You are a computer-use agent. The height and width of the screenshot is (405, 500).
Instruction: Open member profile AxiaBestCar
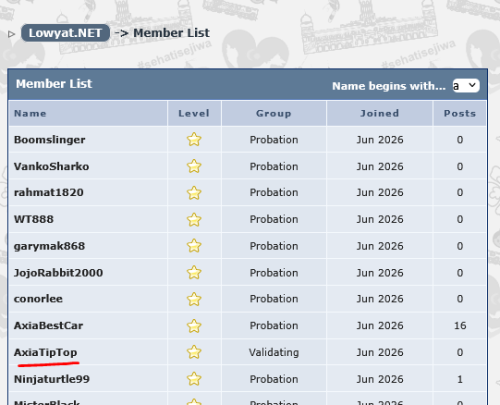click(48, 326)
